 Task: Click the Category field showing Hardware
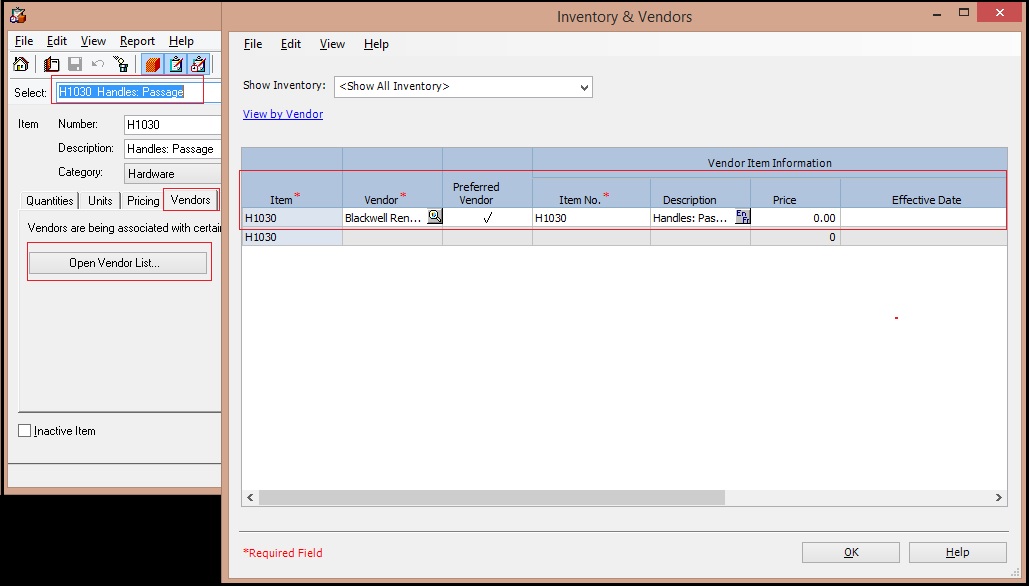[x=171, y=173]
